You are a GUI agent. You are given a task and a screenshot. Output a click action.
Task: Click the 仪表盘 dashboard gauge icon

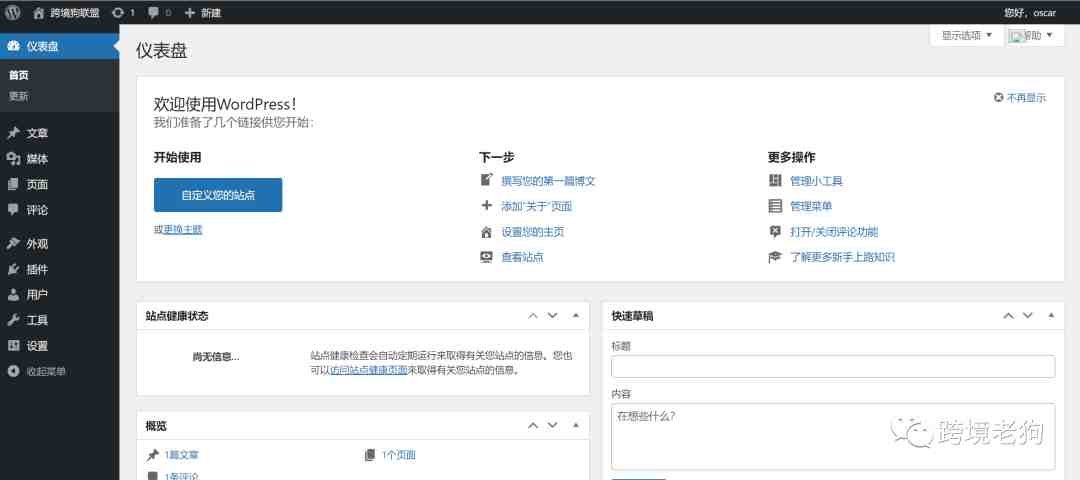[x=13, y=46]
